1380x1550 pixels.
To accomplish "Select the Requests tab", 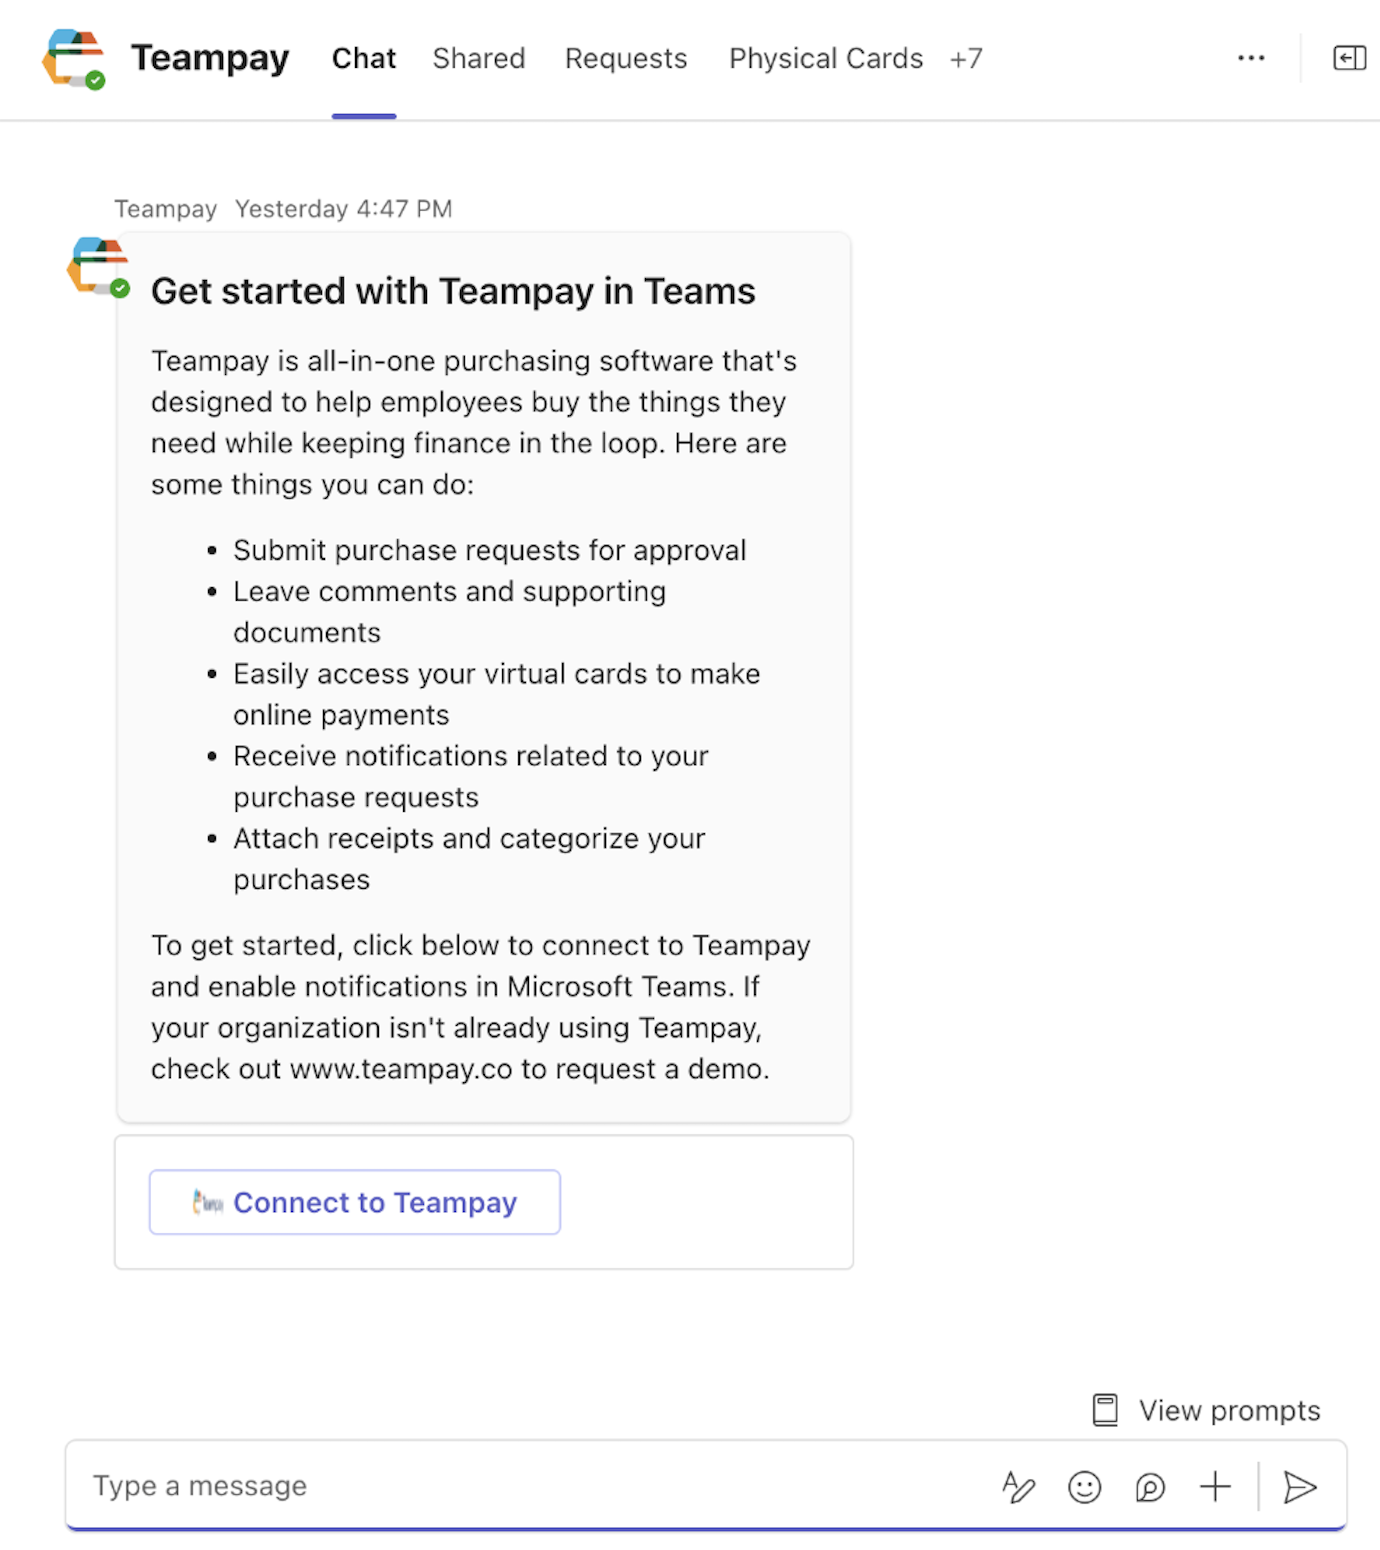I will [625, 59].
